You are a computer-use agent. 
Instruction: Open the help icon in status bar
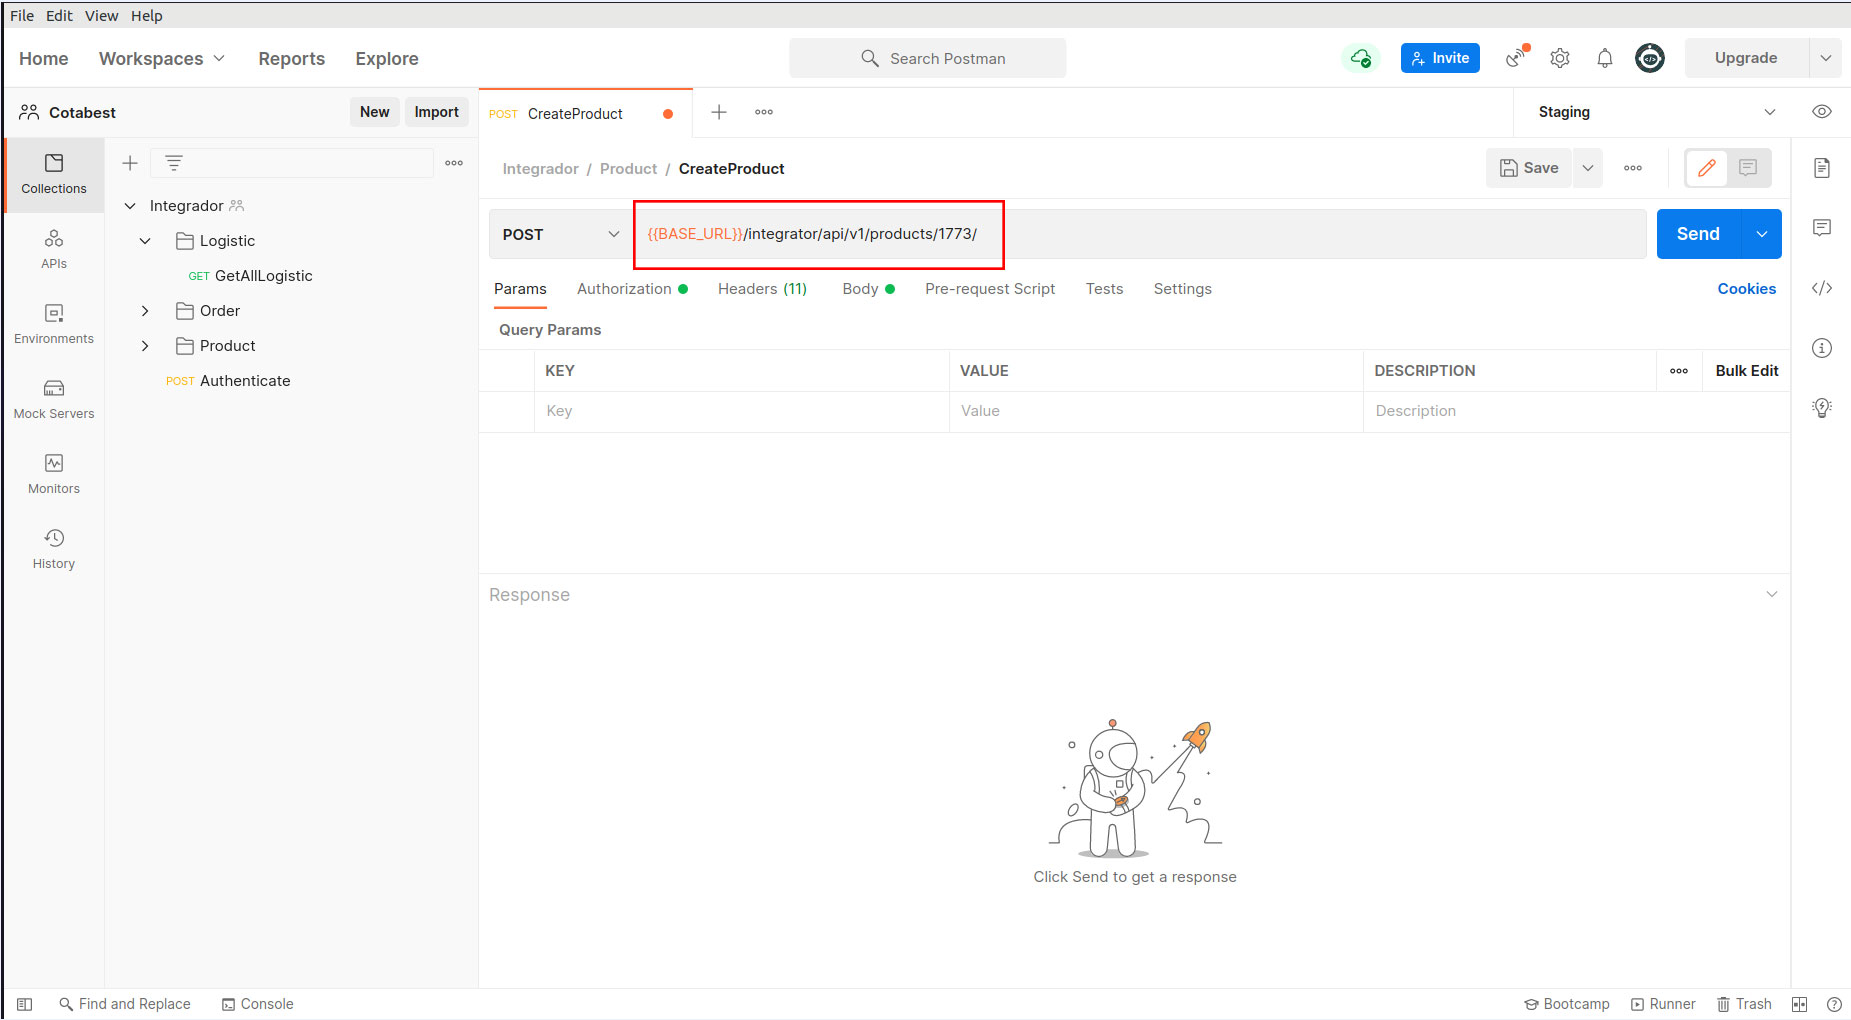pos(1834,1004)
